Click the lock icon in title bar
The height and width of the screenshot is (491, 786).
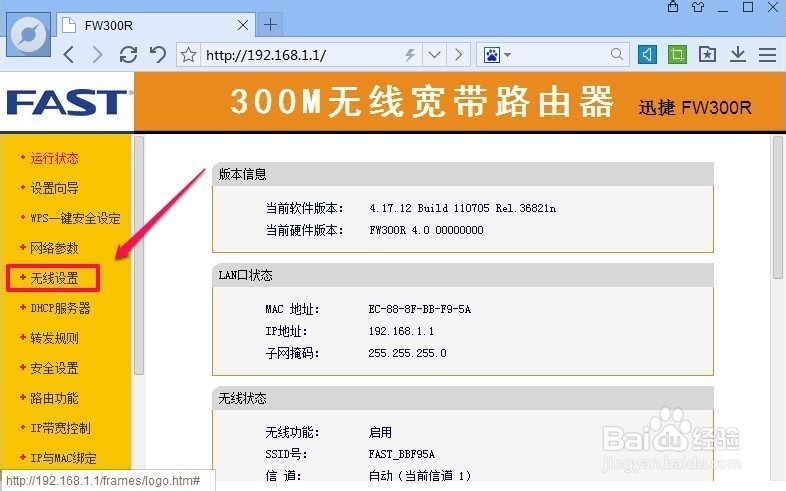pyautogui.click(x=673, y=7)
